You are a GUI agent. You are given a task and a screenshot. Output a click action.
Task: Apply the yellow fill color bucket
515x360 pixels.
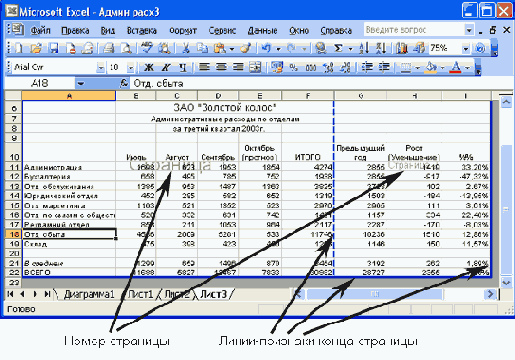[x=431, y=68]
